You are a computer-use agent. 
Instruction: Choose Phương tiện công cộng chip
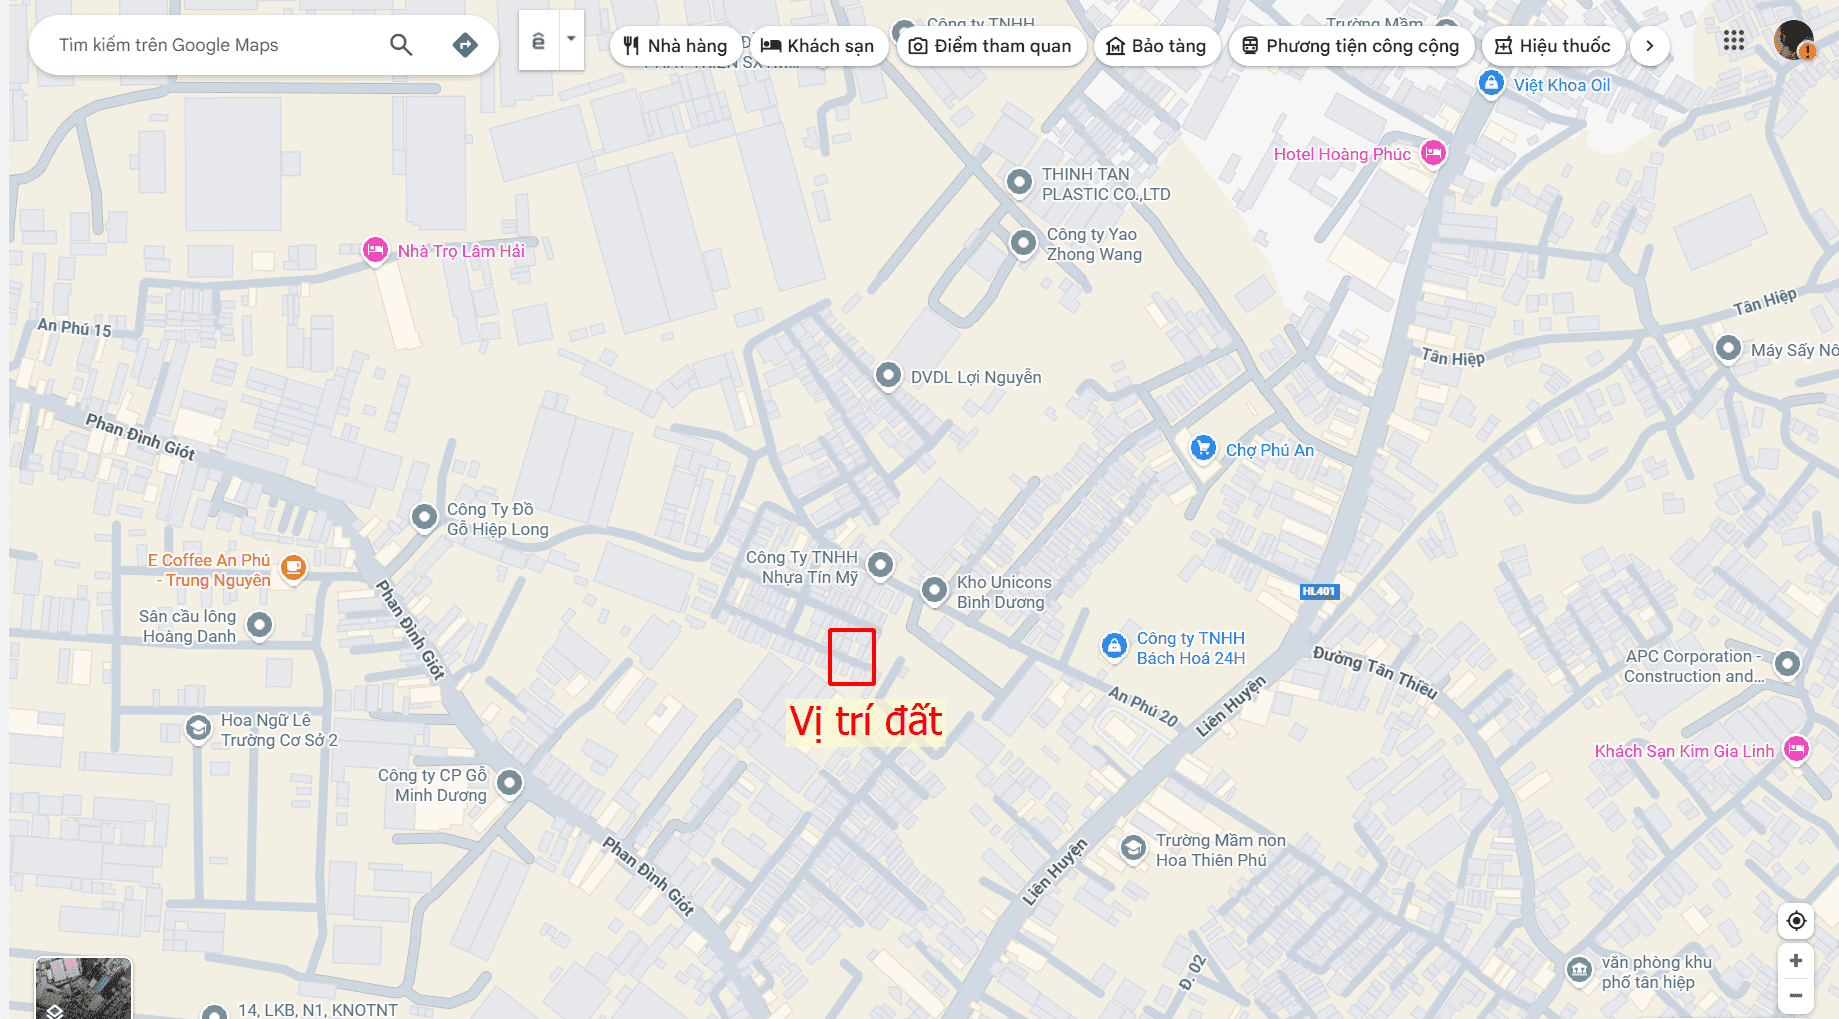(1351, 46)
